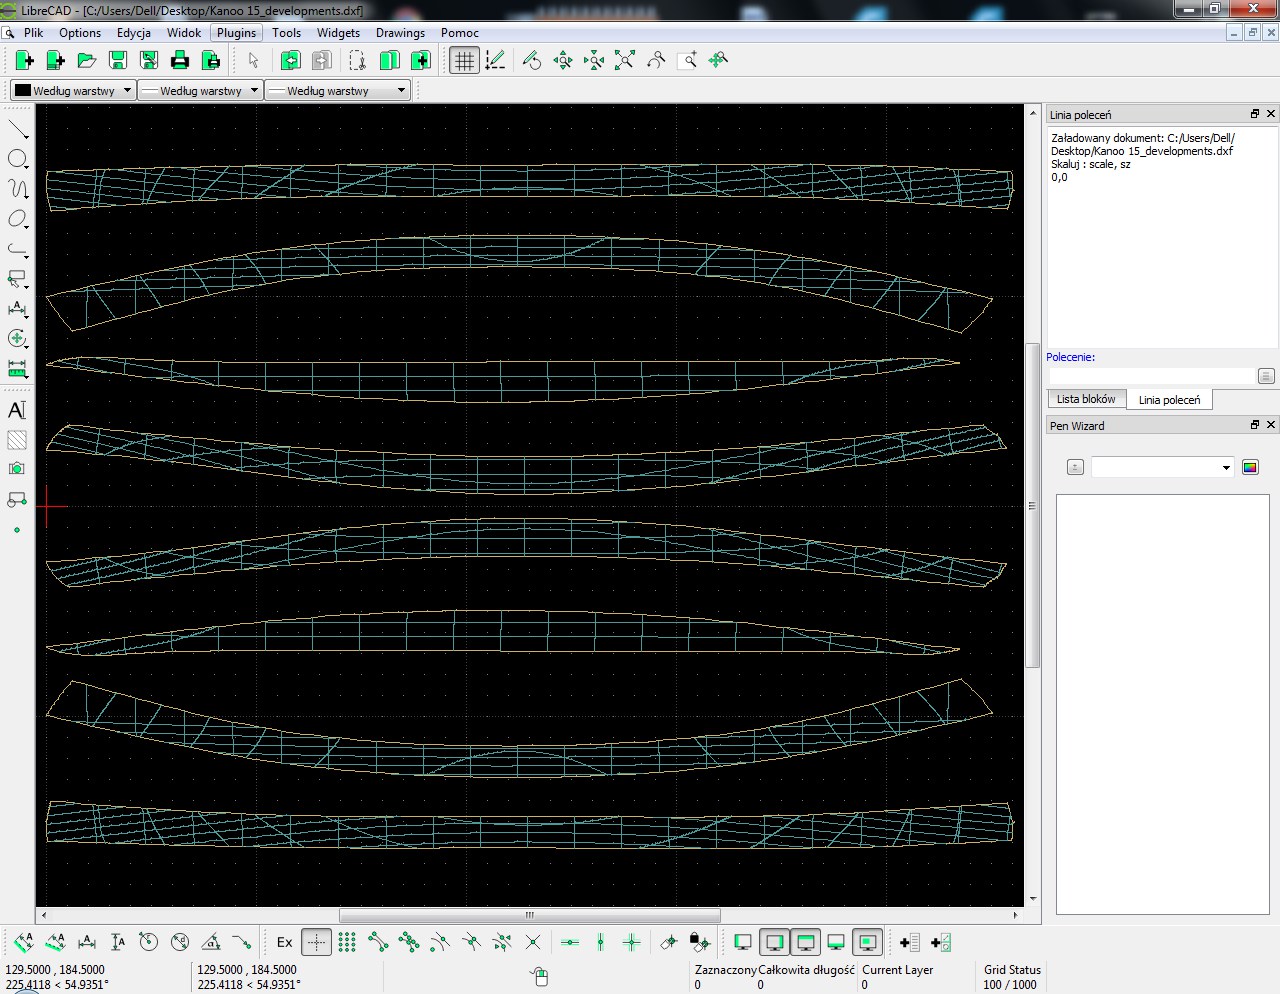Switch to the Linia poleceń tab
Viewport: 1280px width, 994px height.
pos(1169,399)
